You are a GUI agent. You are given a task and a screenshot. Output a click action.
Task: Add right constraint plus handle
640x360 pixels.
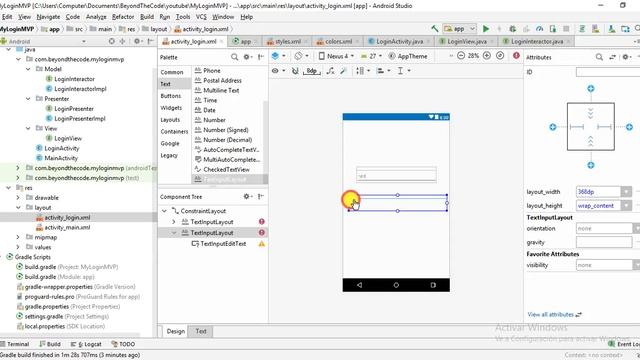click(629, 127)
